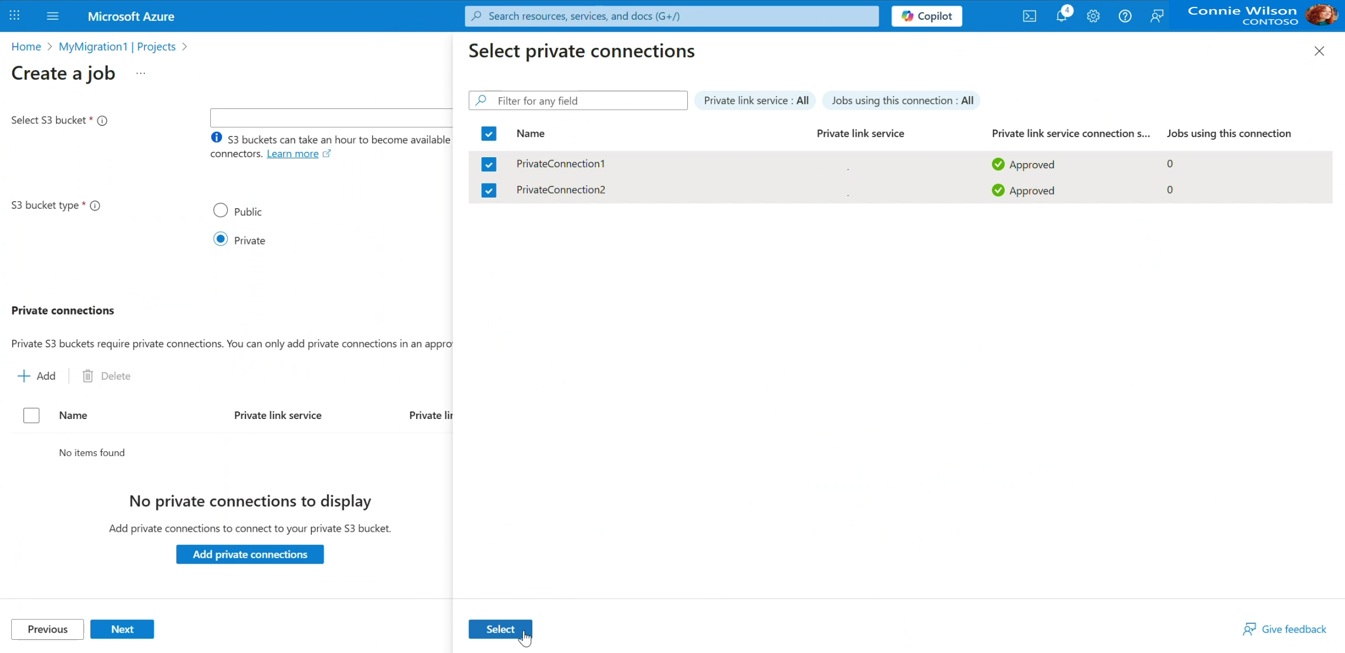Open the help question mark icon
1345x653 pixels.
(x=1125, y=16)
